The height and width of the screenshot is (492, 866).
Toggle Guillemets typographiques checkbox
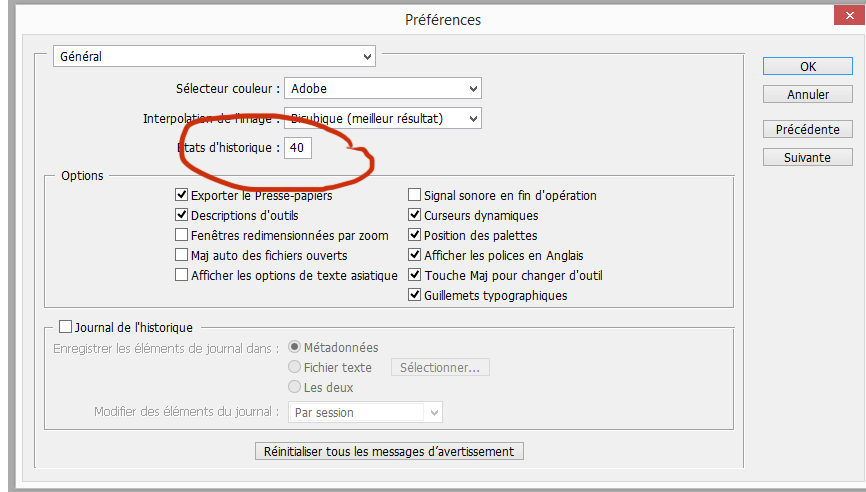coord(415,295)
